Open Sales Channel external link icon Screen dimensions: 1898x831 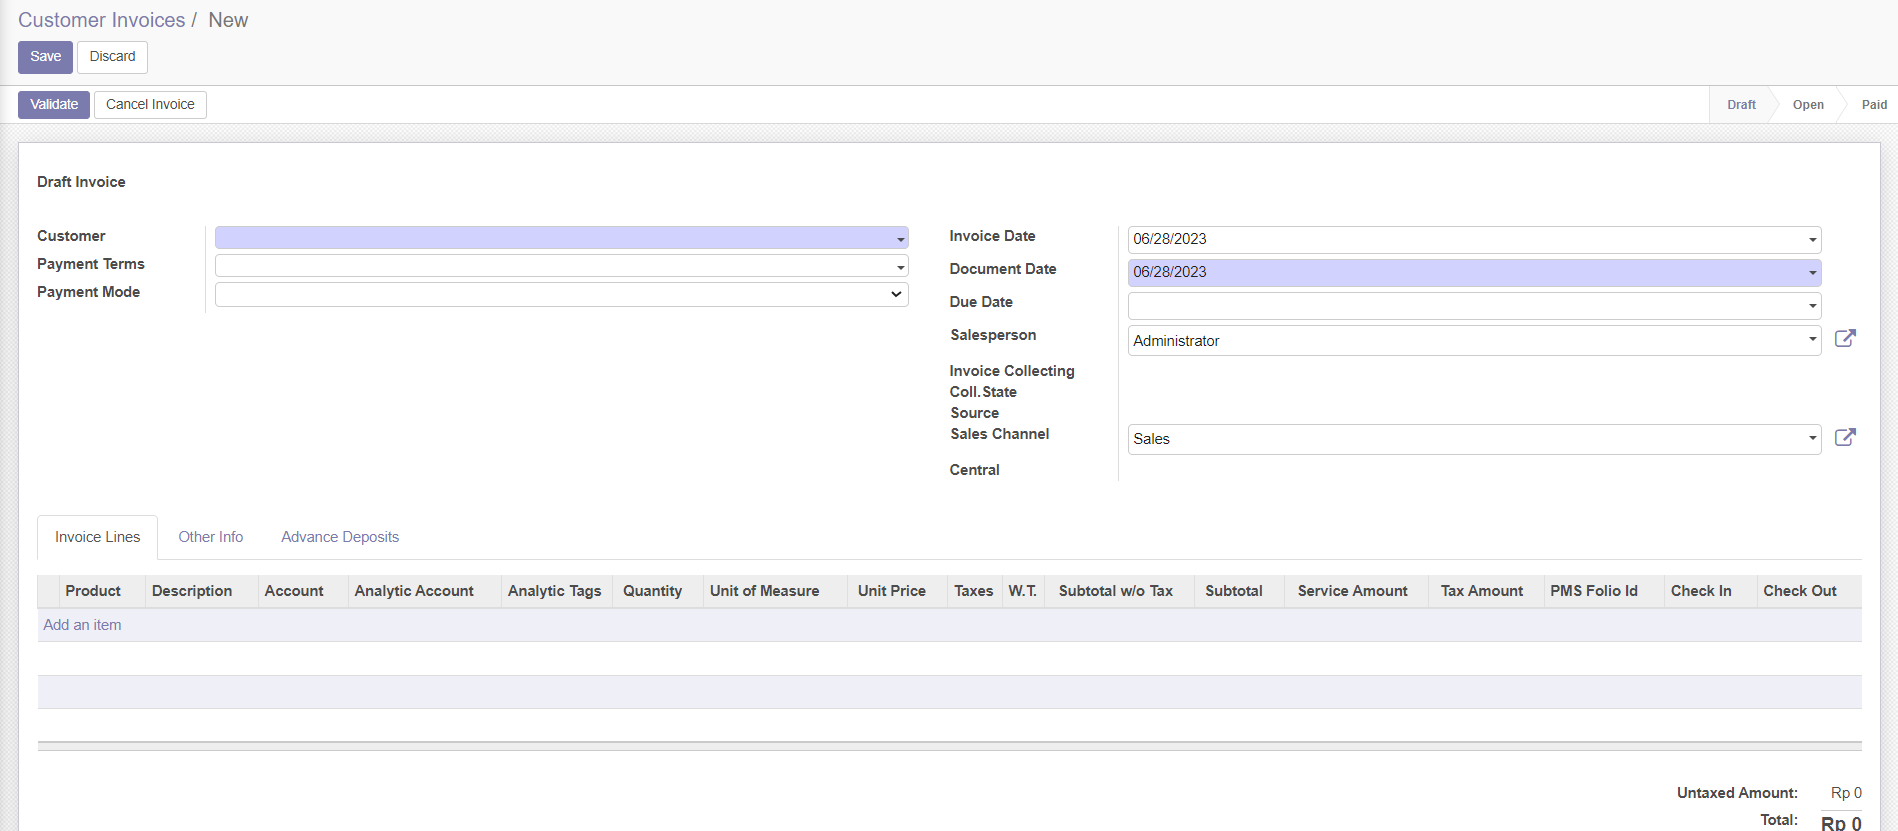[x=1845, y=437]
